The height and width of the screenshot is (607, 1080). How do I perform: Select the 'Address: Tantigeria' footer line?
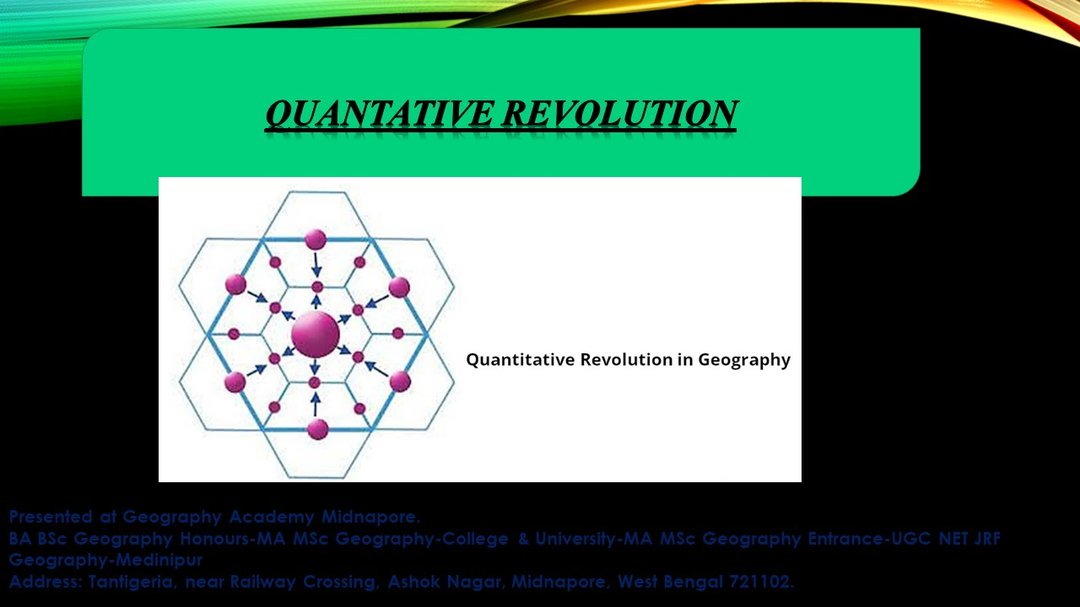(401, 581)
